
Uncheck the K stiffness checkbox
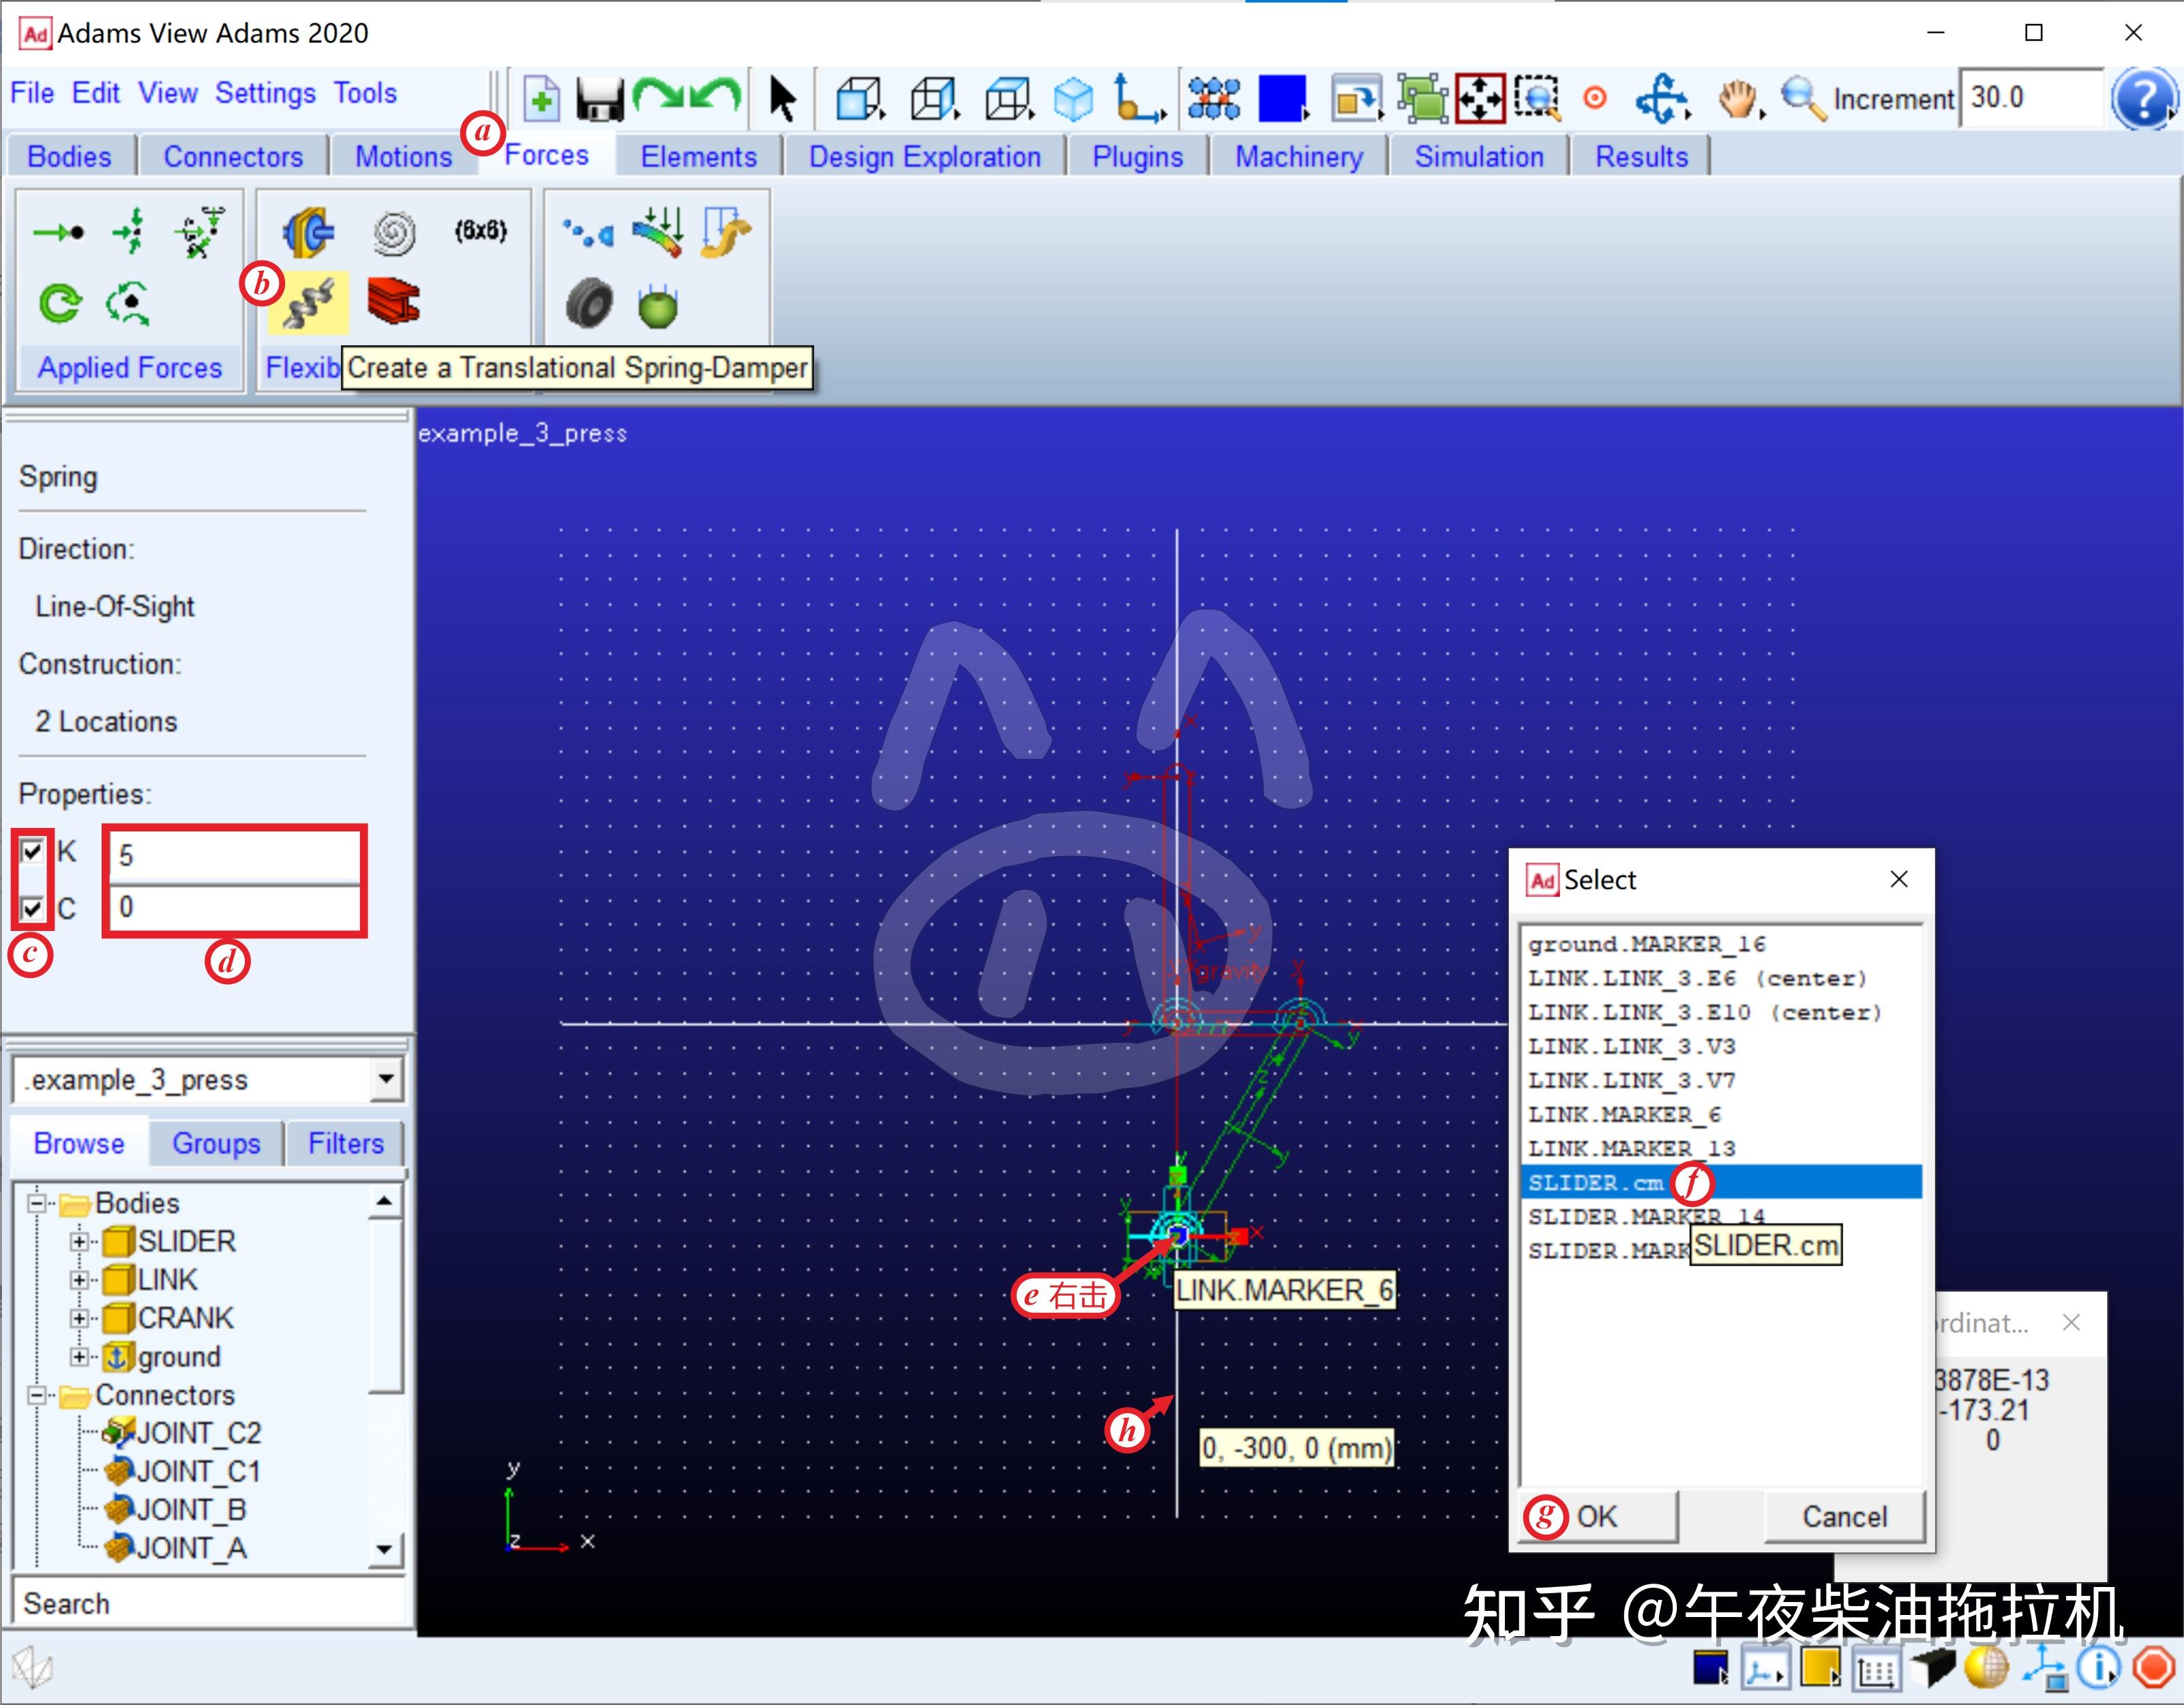[33, 851]
